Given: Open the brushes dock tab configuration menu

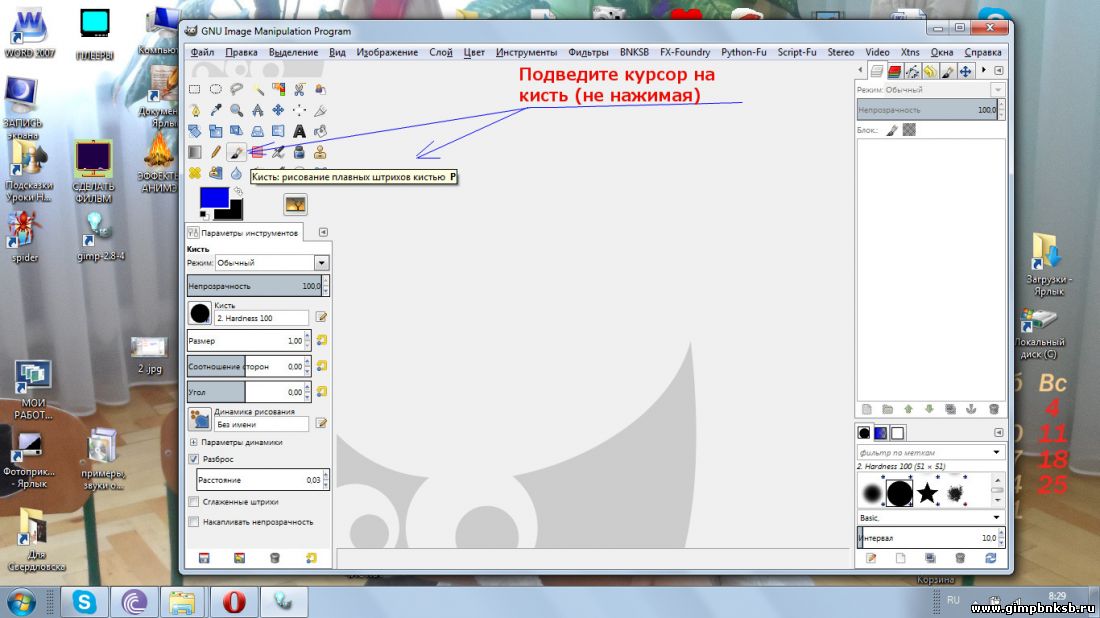Looking at the screenshot, I should pyautogui.click(x=999, y=432).
